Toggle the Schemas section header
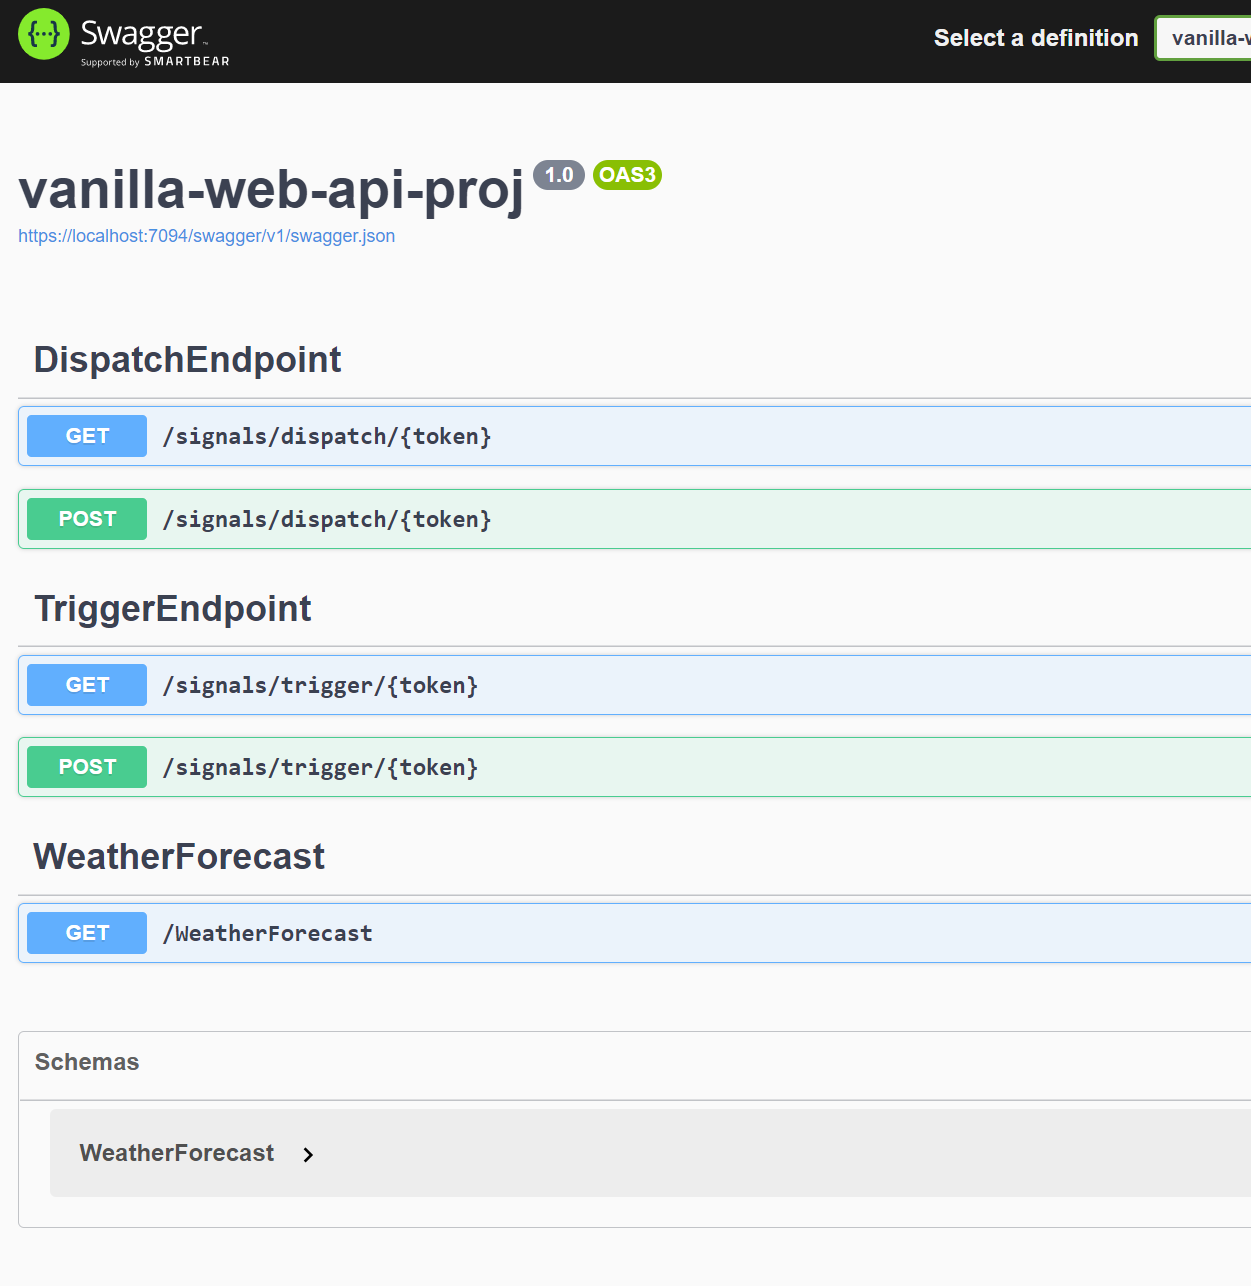The height and width of the screenshot is (1286, 1251). [634, 1062]
